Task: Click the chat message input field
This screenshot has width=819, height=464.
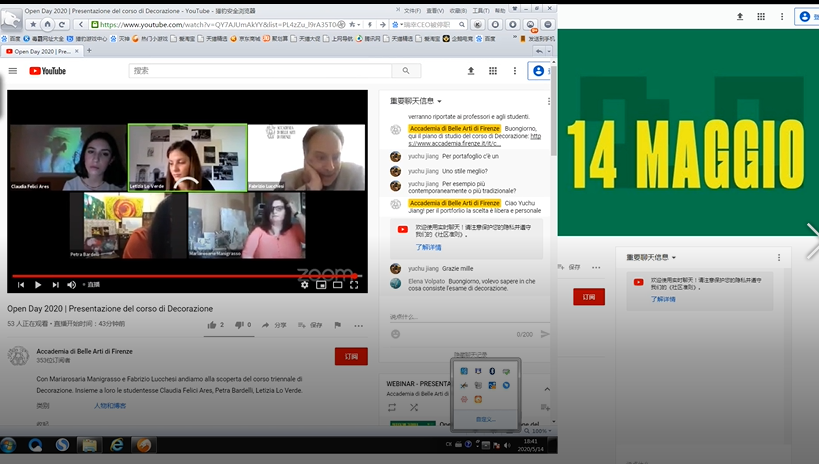Action: (469, 317)
